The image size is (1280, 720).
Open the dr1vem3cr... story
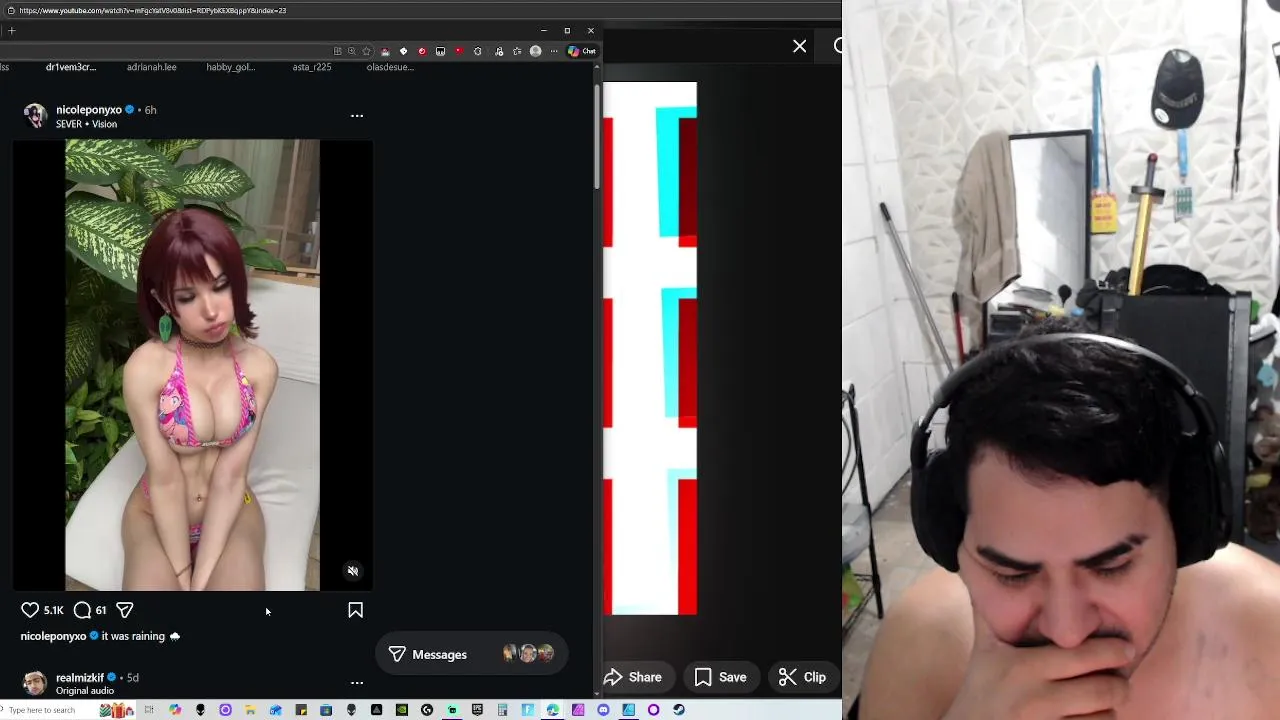[71, 67]
